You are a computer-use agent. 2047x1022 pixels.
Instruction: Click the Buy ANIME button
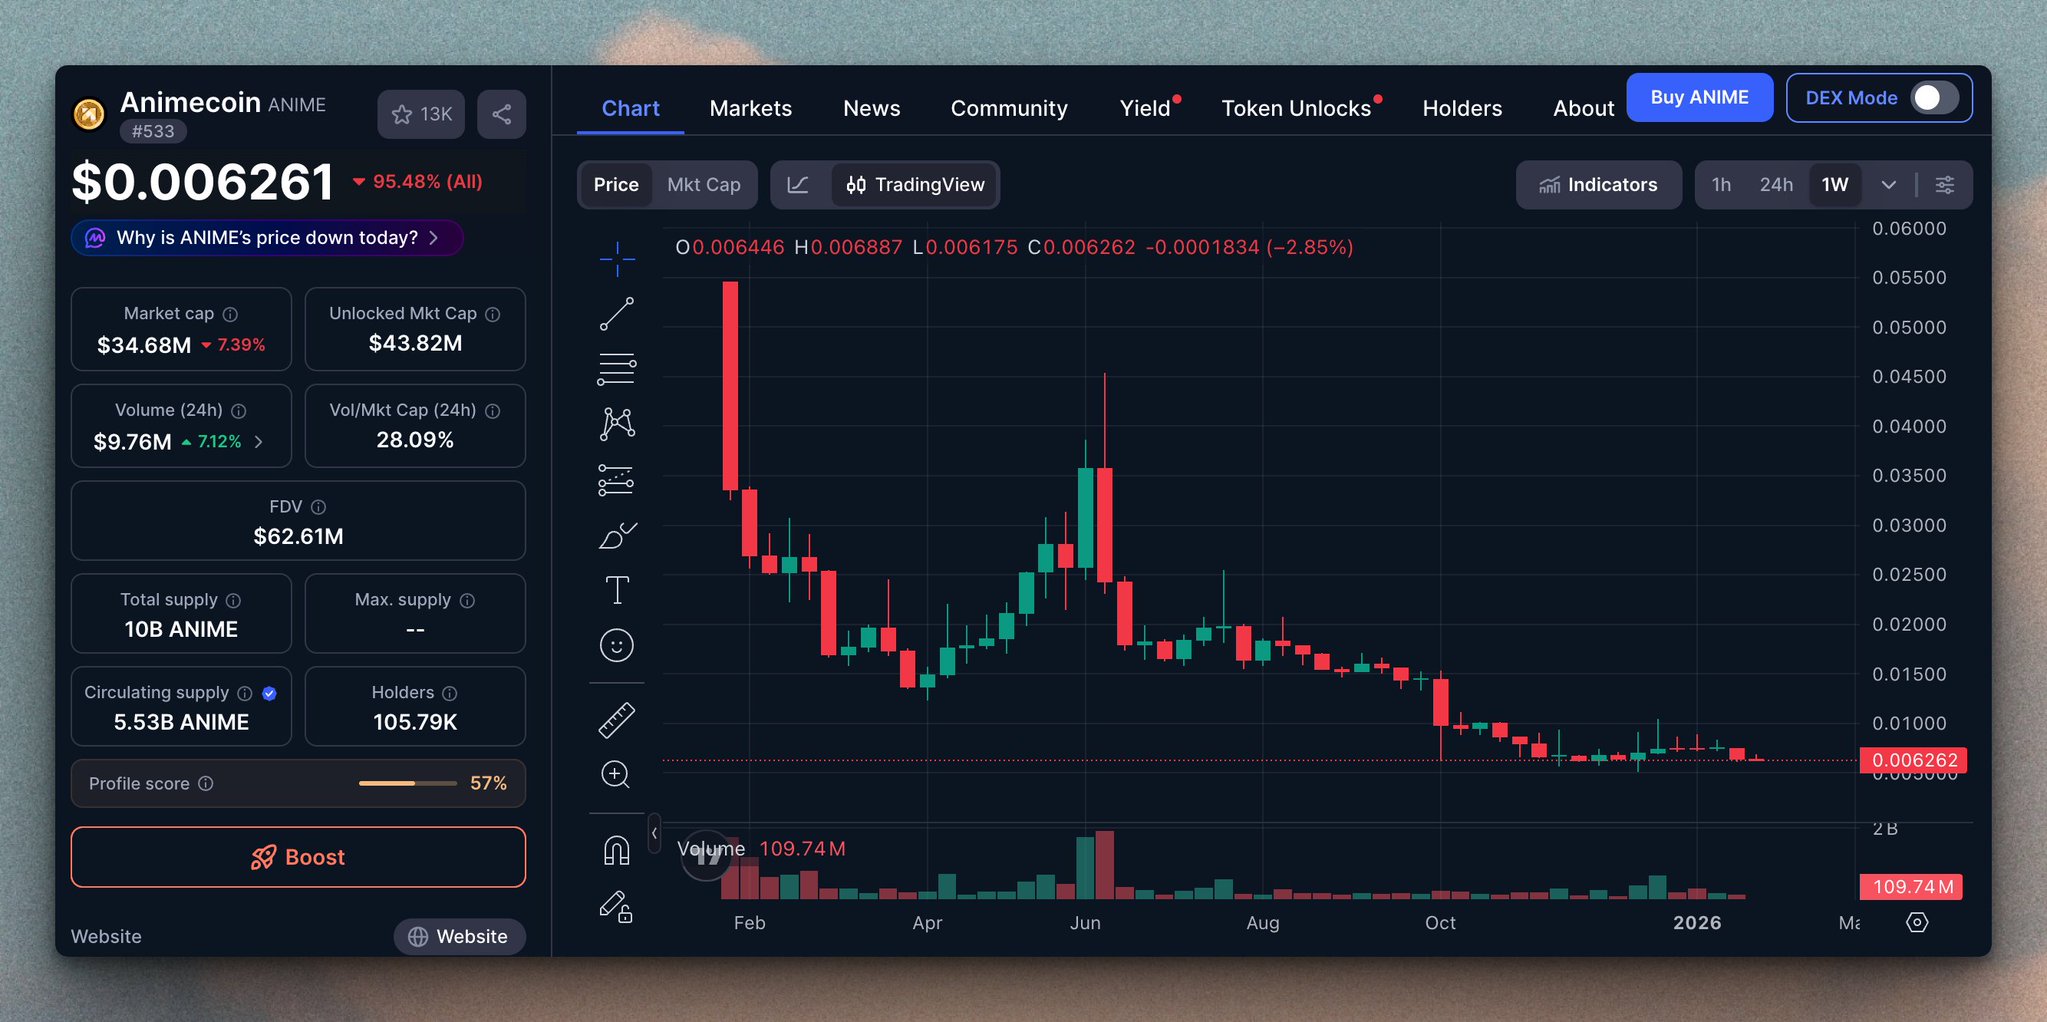click(x=1700, y=98)
